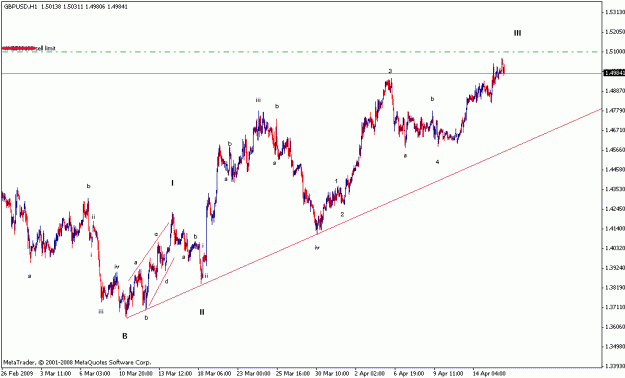Select the wave label 3 near the peak

[x=390, y=71]
